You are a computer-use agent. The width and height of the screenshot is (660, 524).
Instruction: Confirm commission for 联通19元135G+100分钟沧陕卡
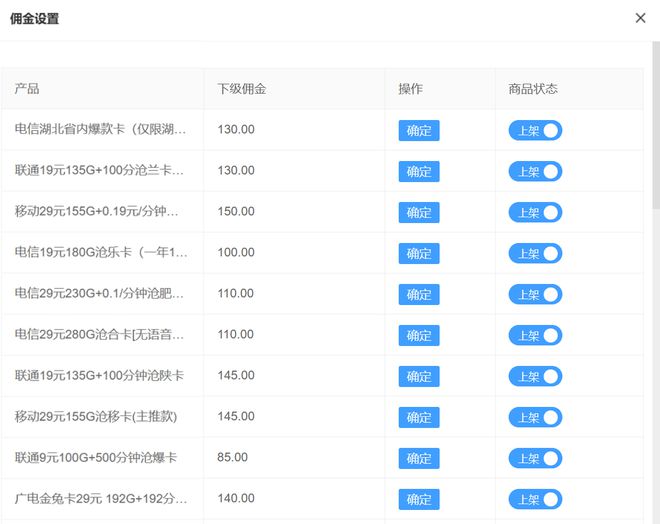click(x=419, y=376)
